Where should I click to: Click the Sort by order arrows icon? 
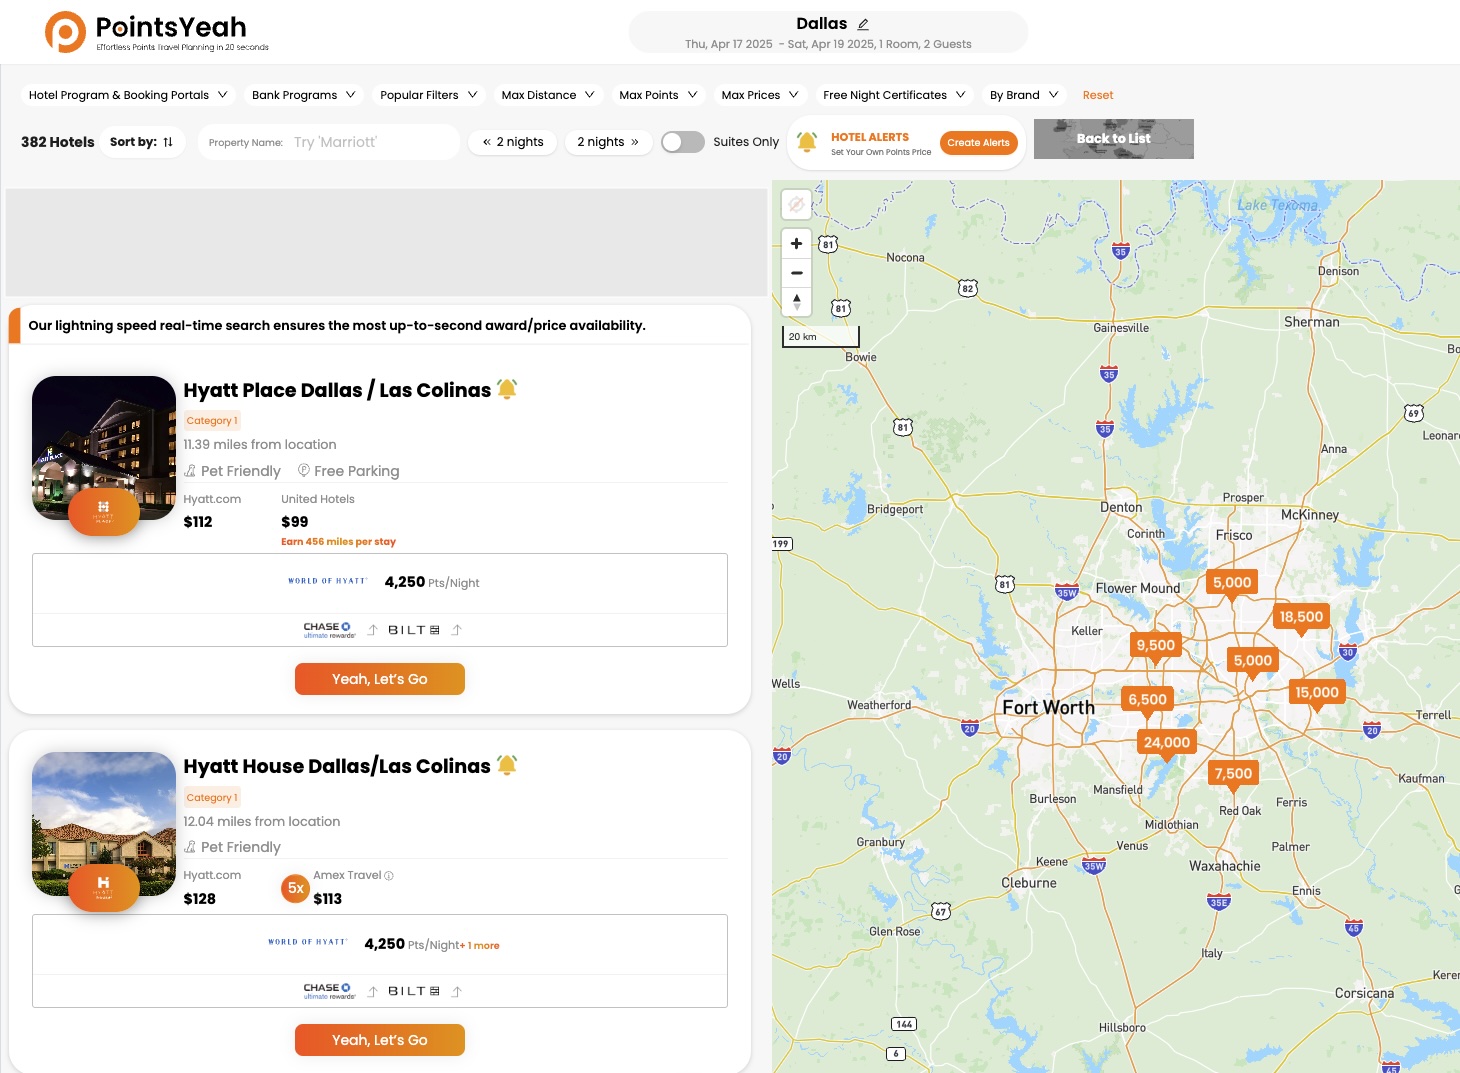168,142
